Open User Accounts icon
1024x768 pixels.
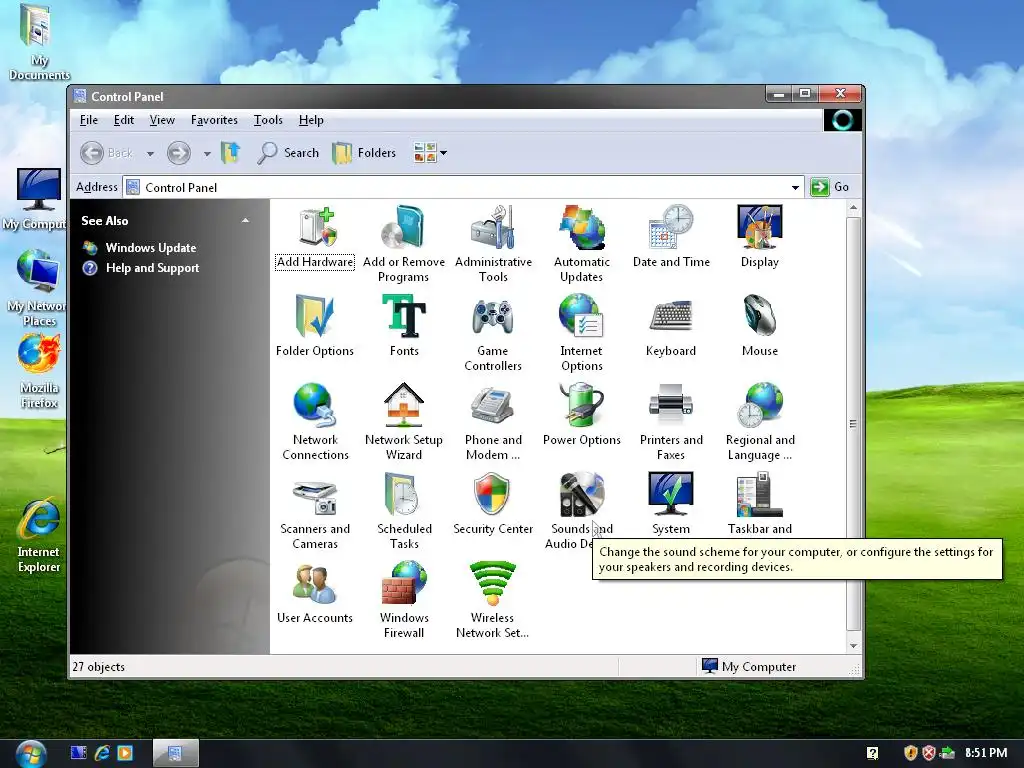point(315,593)
